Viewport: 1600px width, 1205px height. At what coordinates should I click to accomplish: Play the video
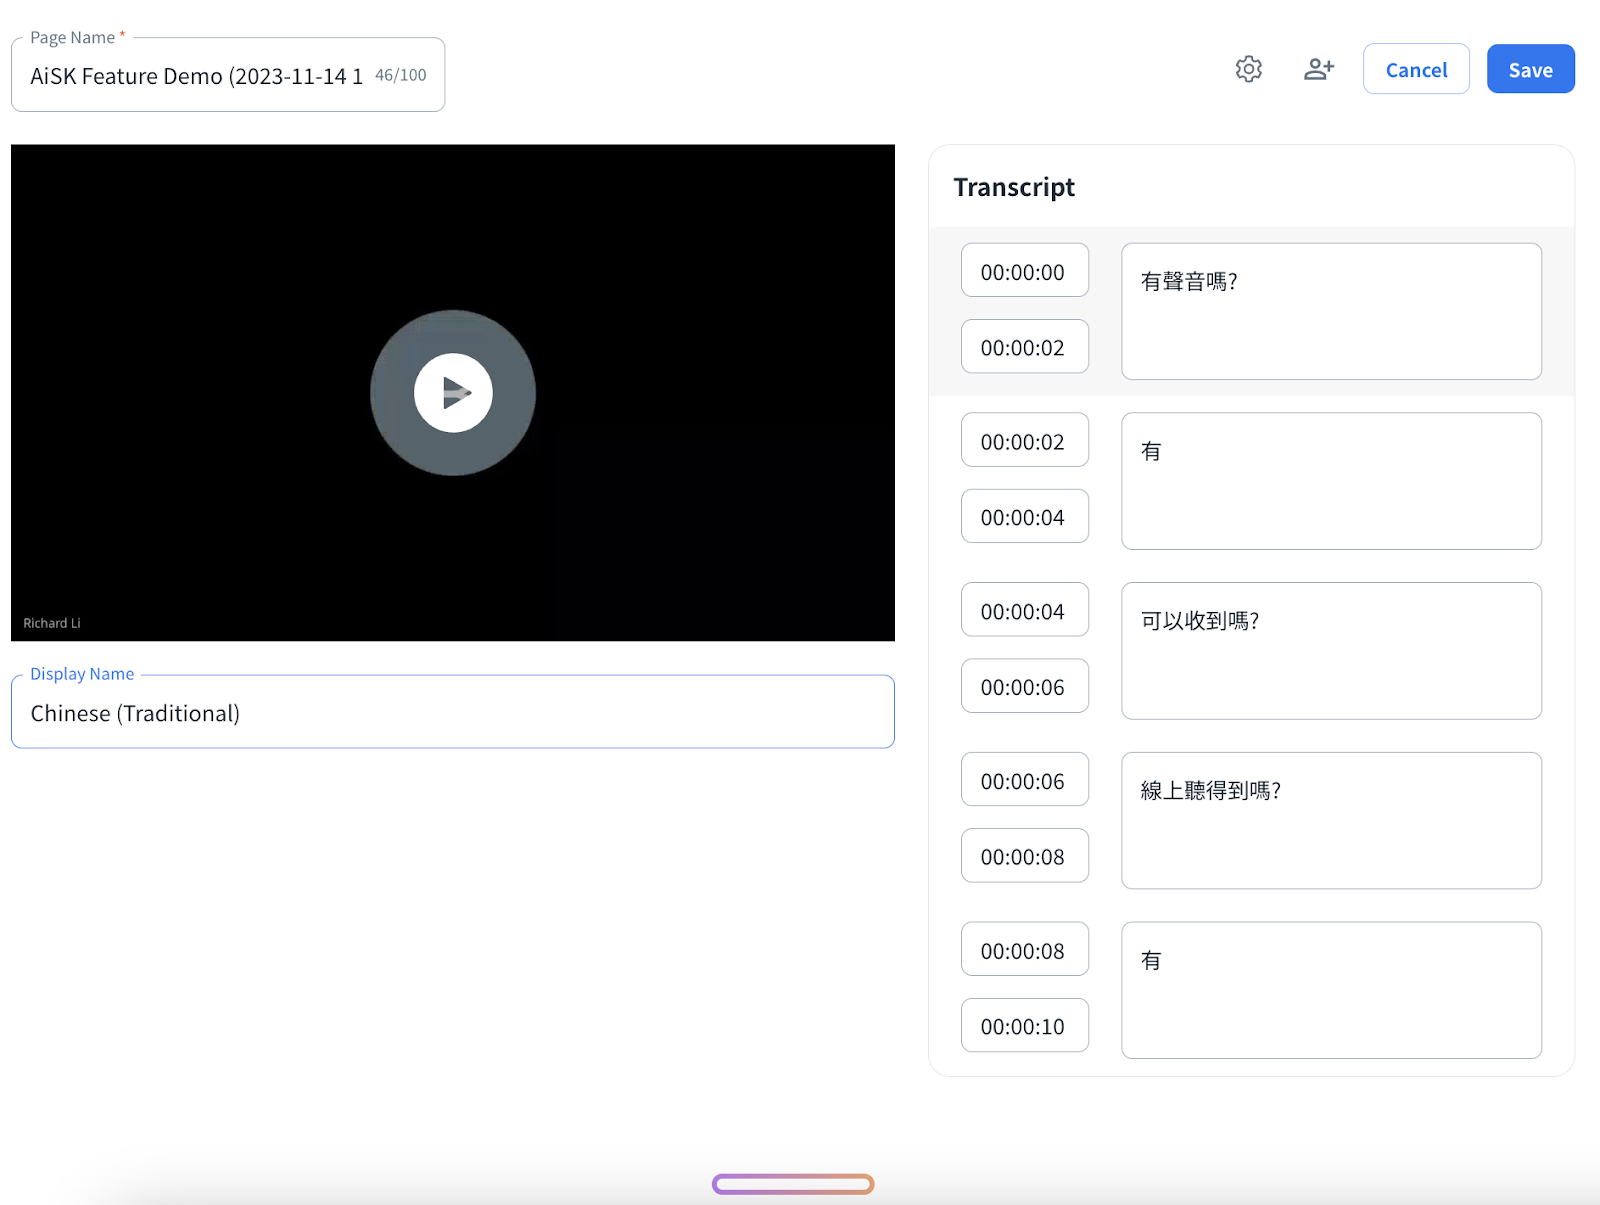(453, 393)
